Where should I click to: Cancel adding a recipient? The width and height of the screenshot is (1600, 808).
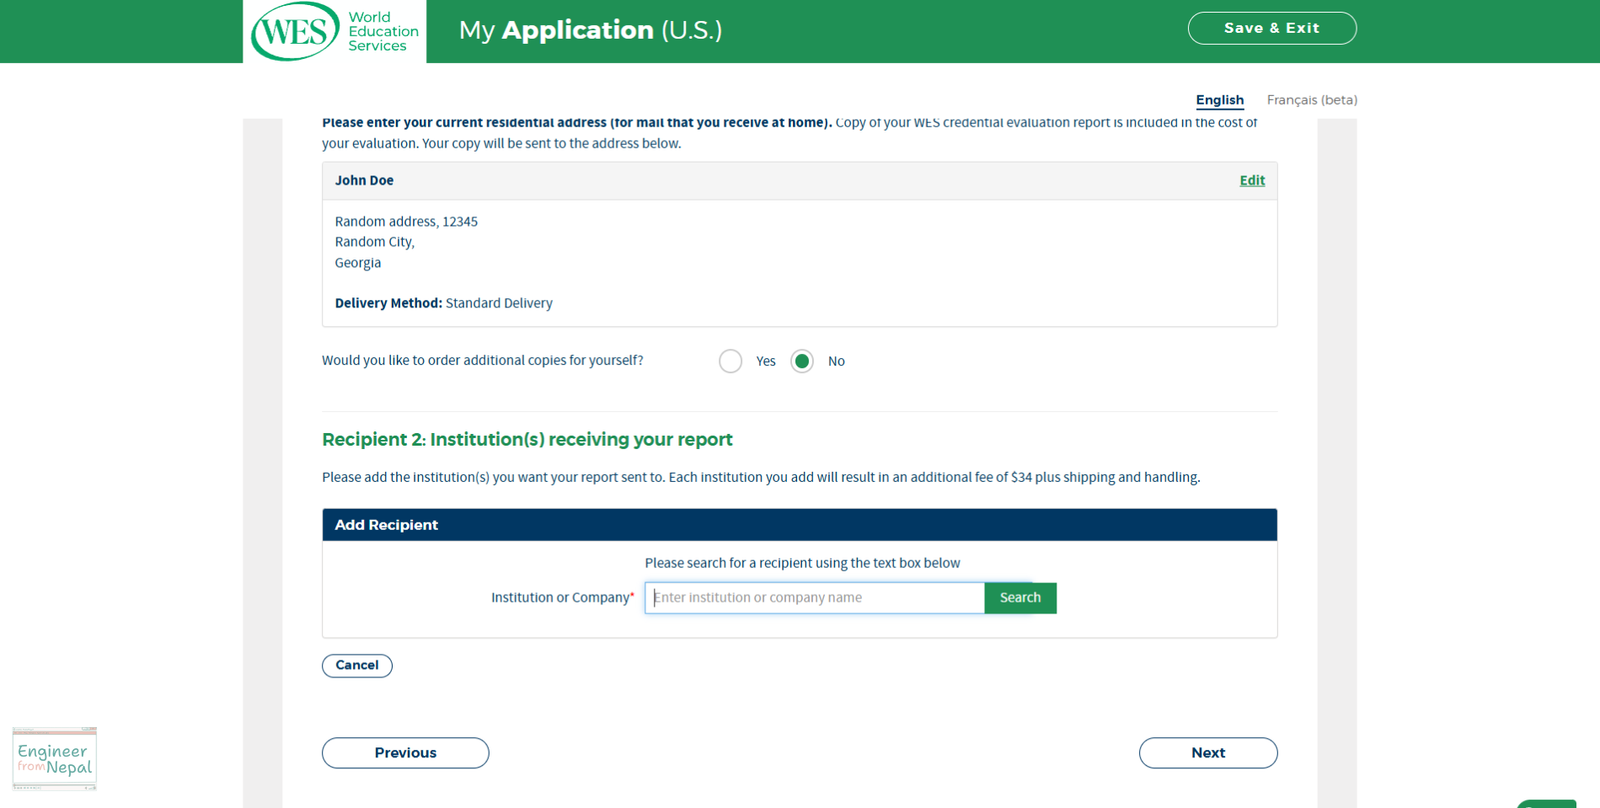coord(357,665)
